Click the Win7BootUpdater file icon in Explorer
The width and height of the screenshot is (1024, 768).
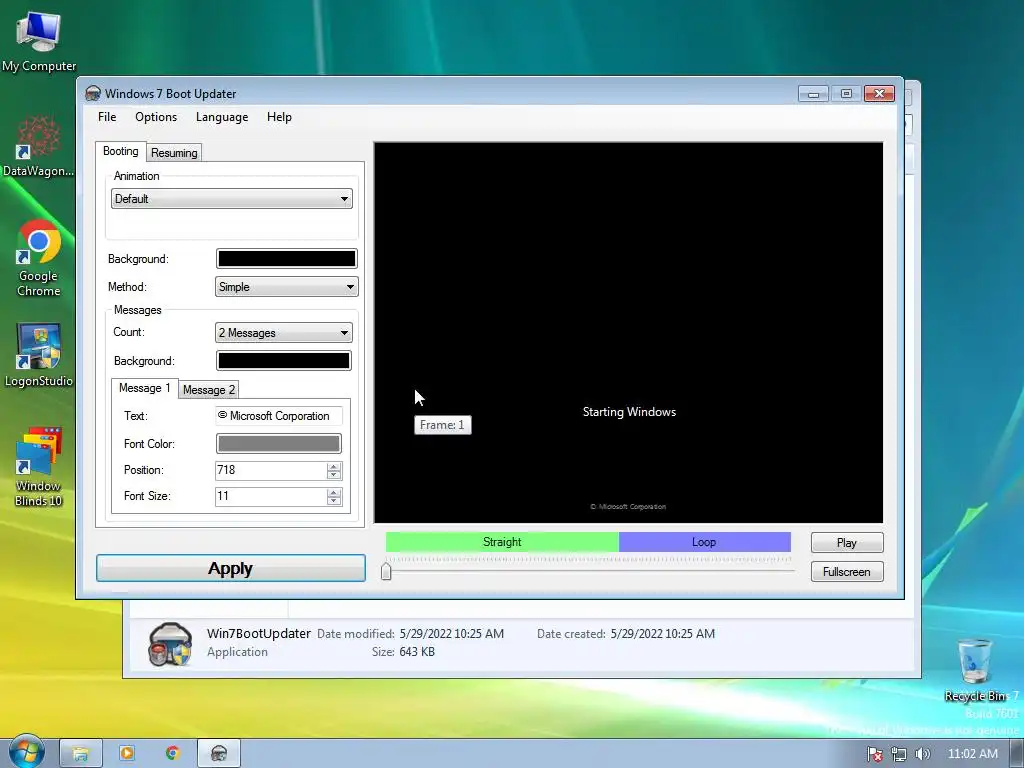170,644
